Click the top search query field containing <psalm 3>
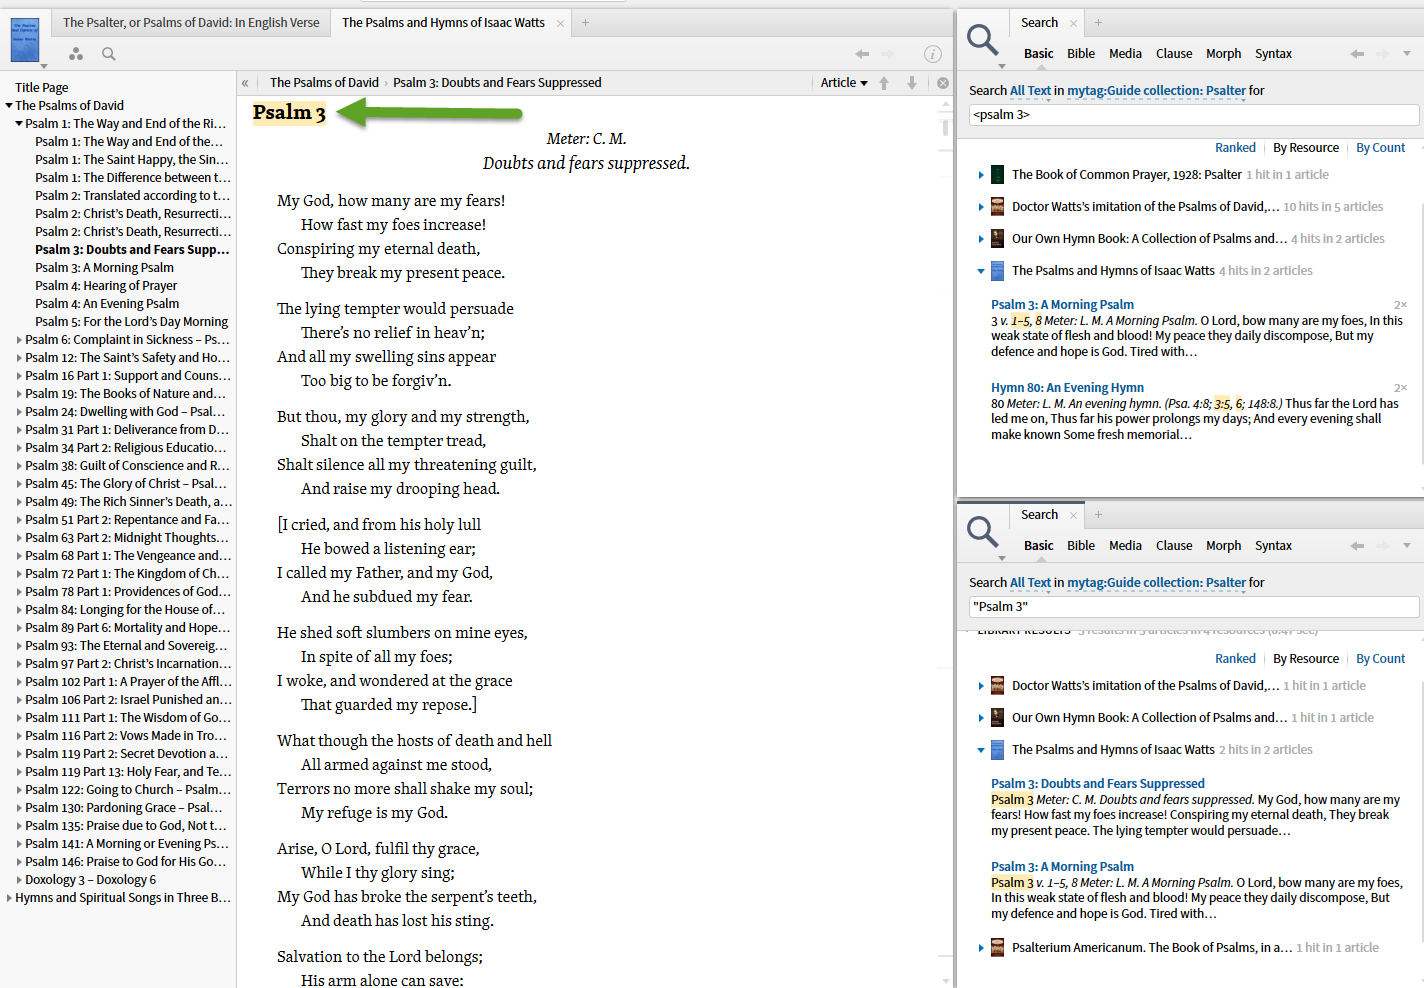 pyautogui.click(x=1194, y=115)
